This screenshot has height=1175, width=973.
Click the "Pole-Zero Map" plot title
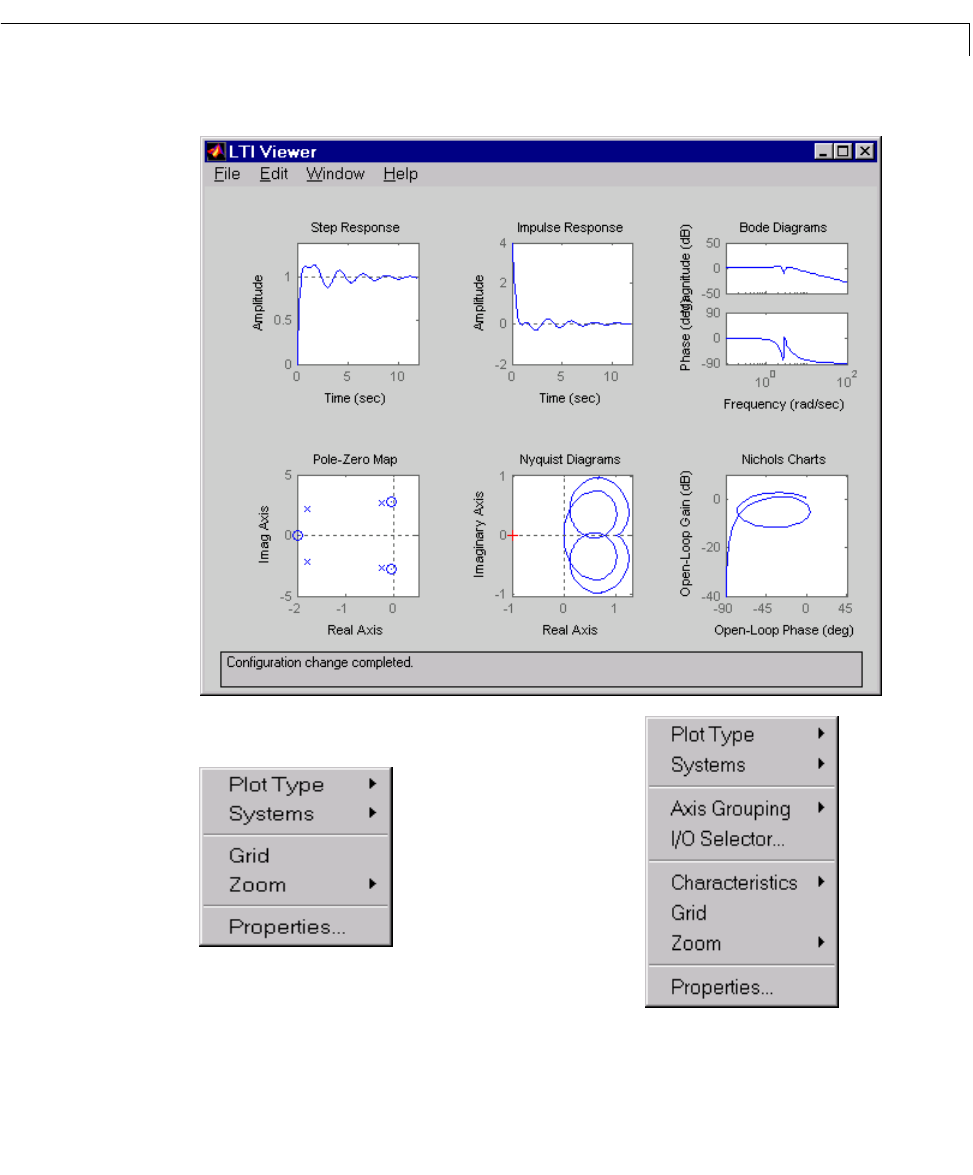[355, 459]
